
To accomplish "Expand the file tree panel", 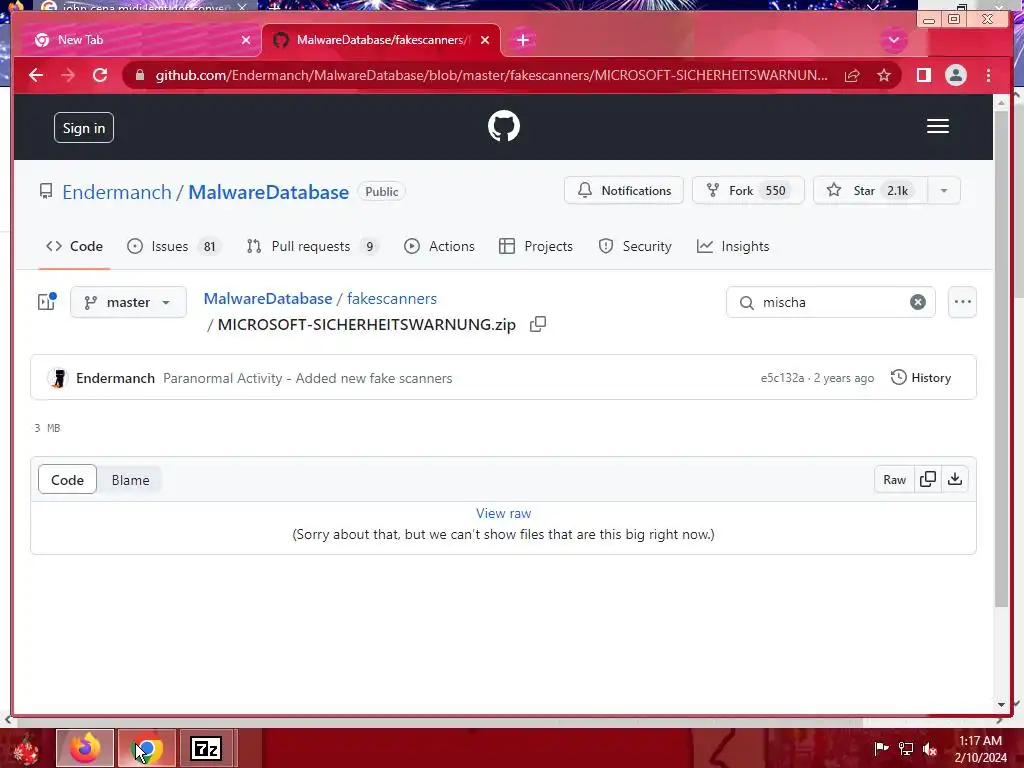I will pos(47,301).
